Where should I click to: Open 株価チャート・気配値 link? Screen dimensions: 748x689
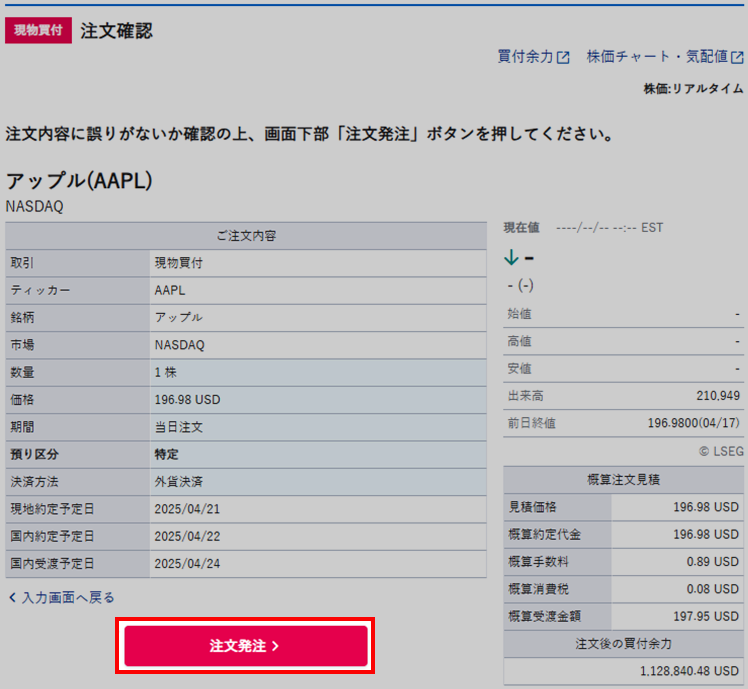[657, 57]
